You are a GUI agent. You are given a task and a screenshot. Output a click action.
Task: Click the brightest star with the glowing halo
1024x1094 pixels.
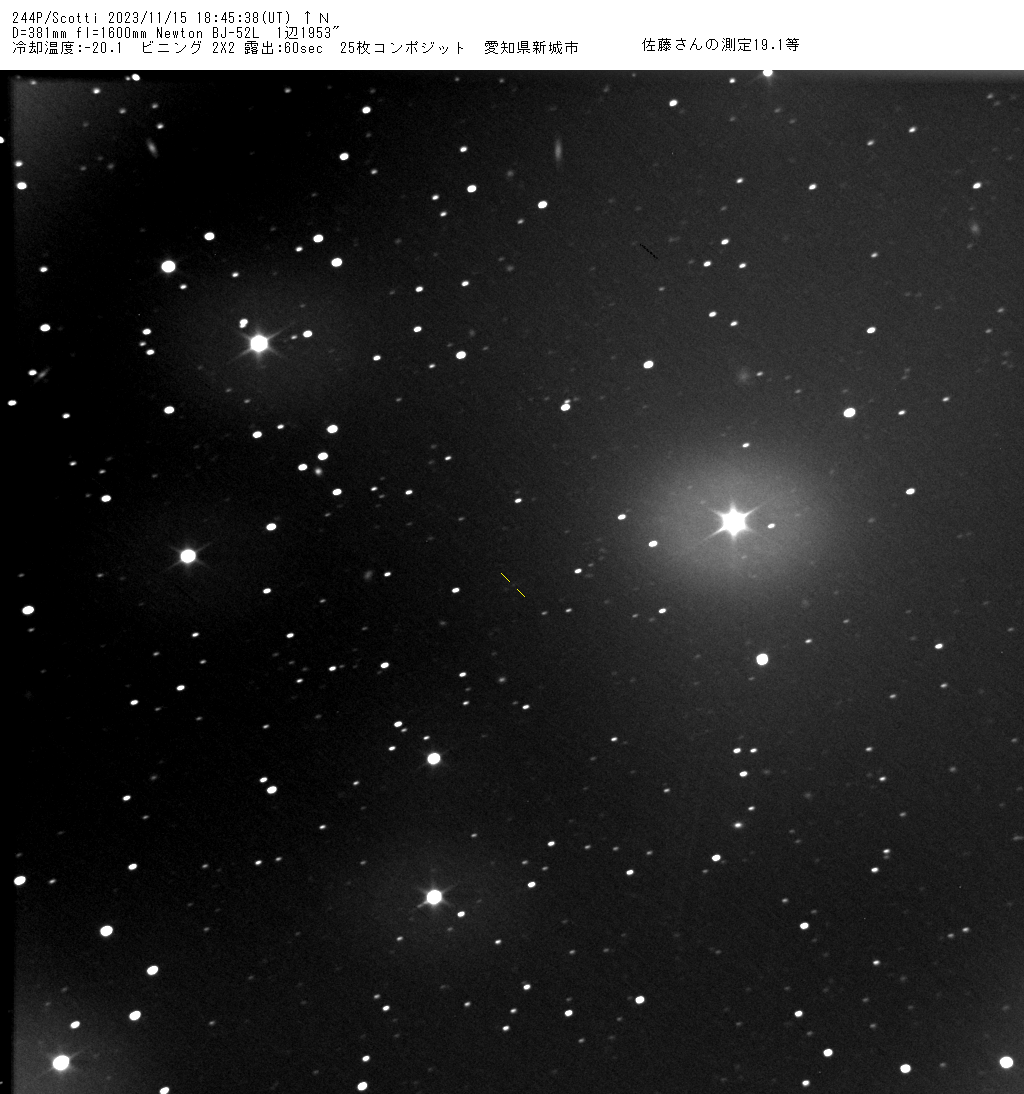(x=733, y=521)
